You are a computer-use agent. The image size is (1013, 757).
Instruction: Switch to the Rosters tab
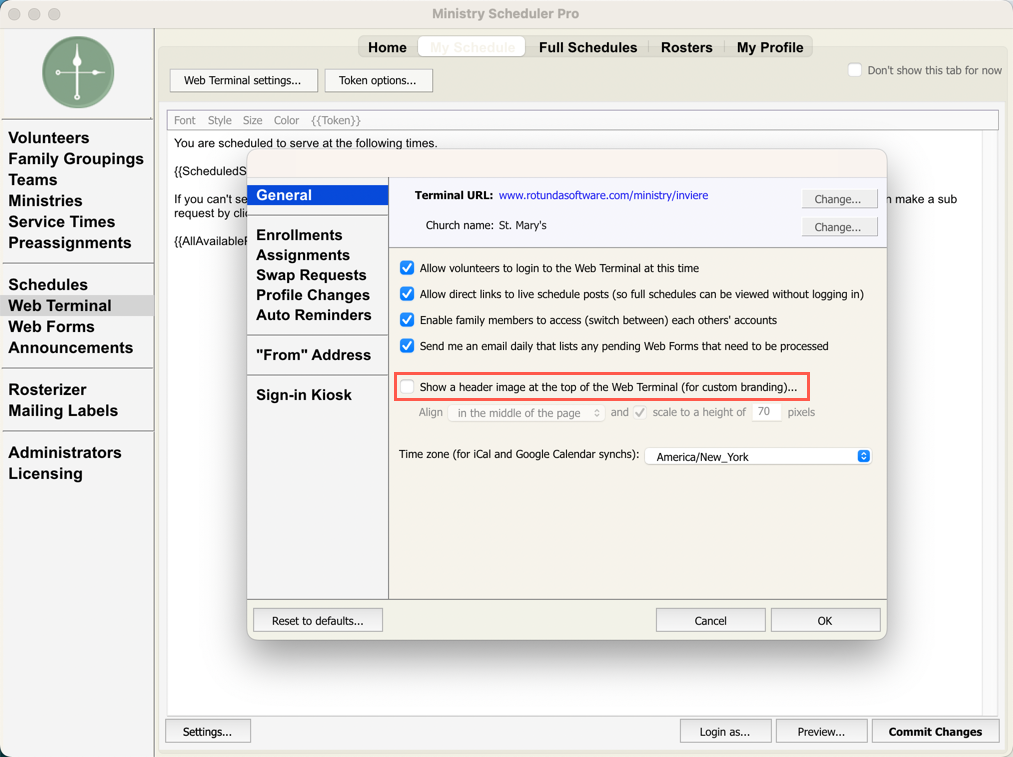pyautogui.click(x=686, y=47)
